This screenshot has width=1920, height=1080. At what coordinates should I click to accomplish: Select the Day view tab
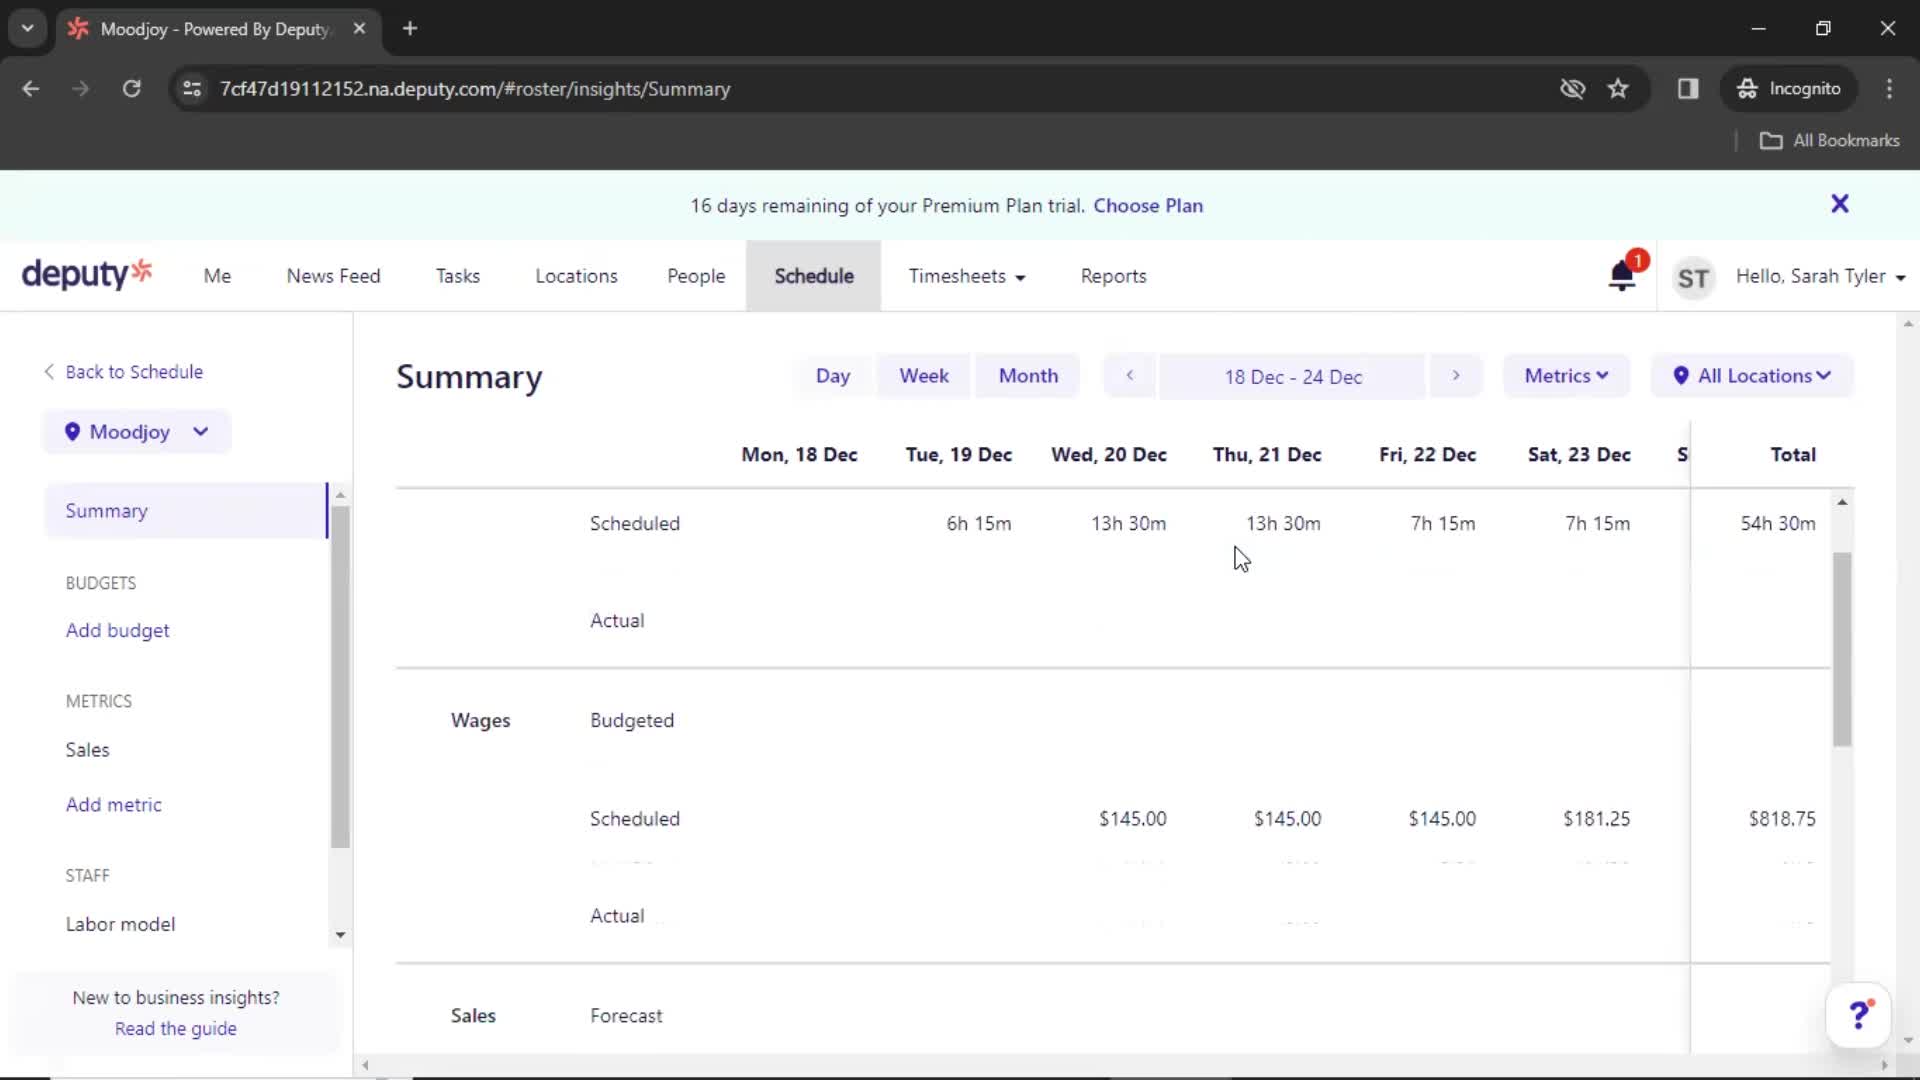(832, 375)
